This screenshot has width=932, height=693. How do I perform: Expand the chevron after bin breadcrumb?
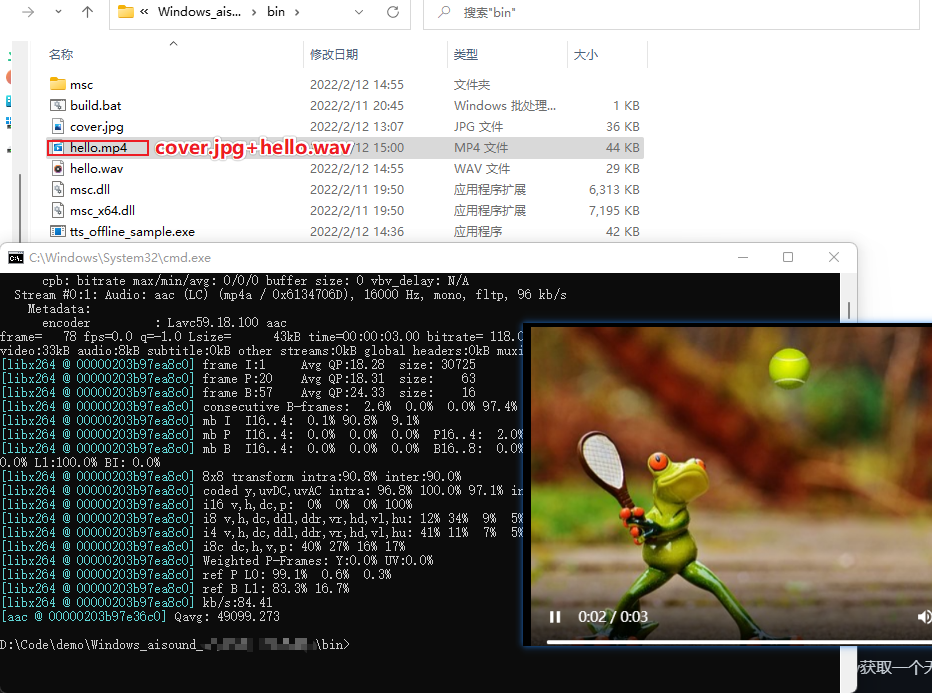coord(297,12)
